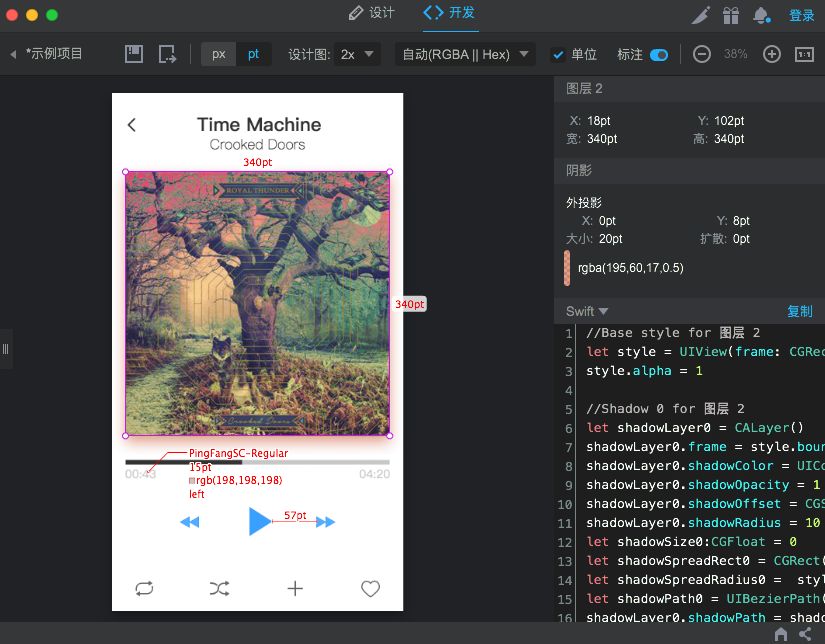Go back from 示例项目 project
This screenshot has height=644, width=825.
point(13,54)
